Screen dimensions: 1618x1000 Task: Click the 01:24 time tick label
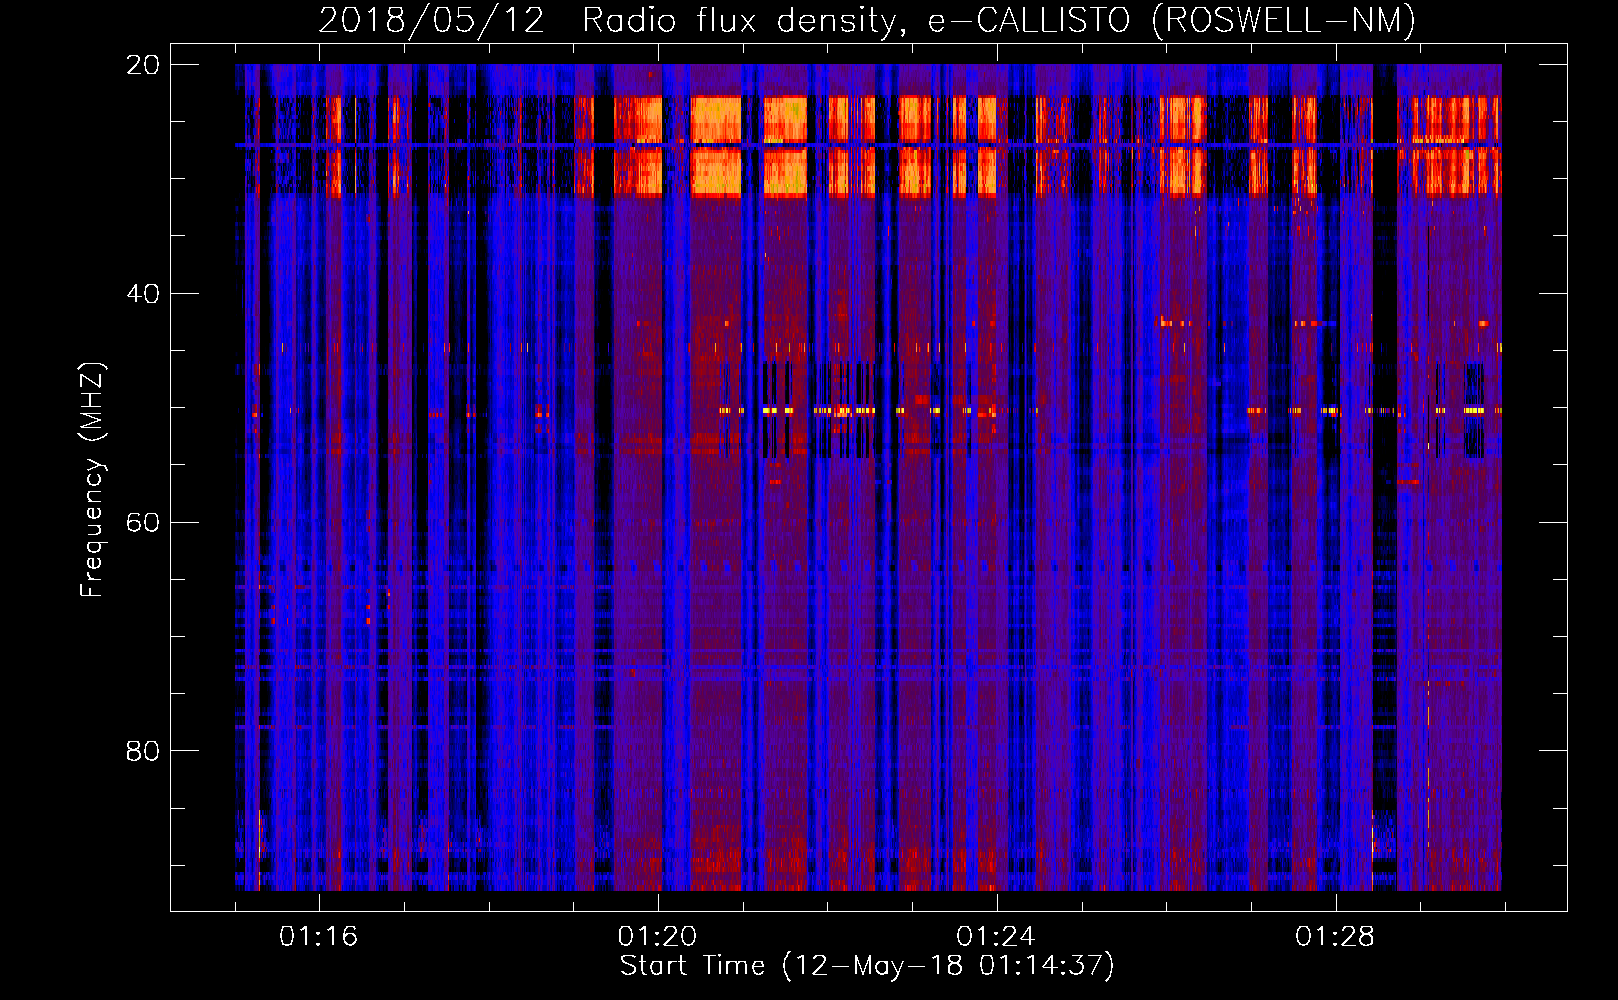pyautogui.click(x=996, y=937)
